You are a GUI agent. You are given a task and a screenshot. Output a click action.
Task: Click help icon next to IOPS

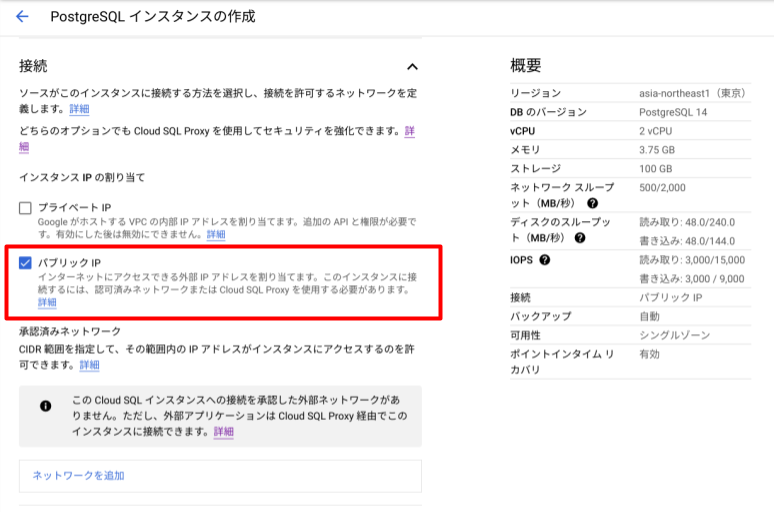tap(544, 260)
